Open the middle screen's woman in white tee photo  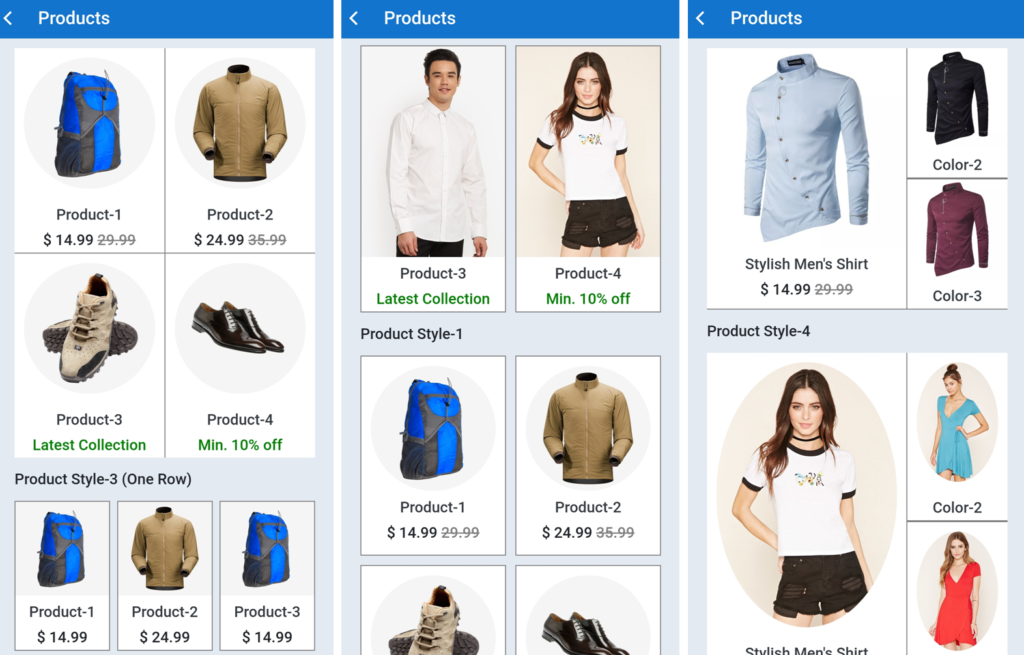(x=588, y=152)
